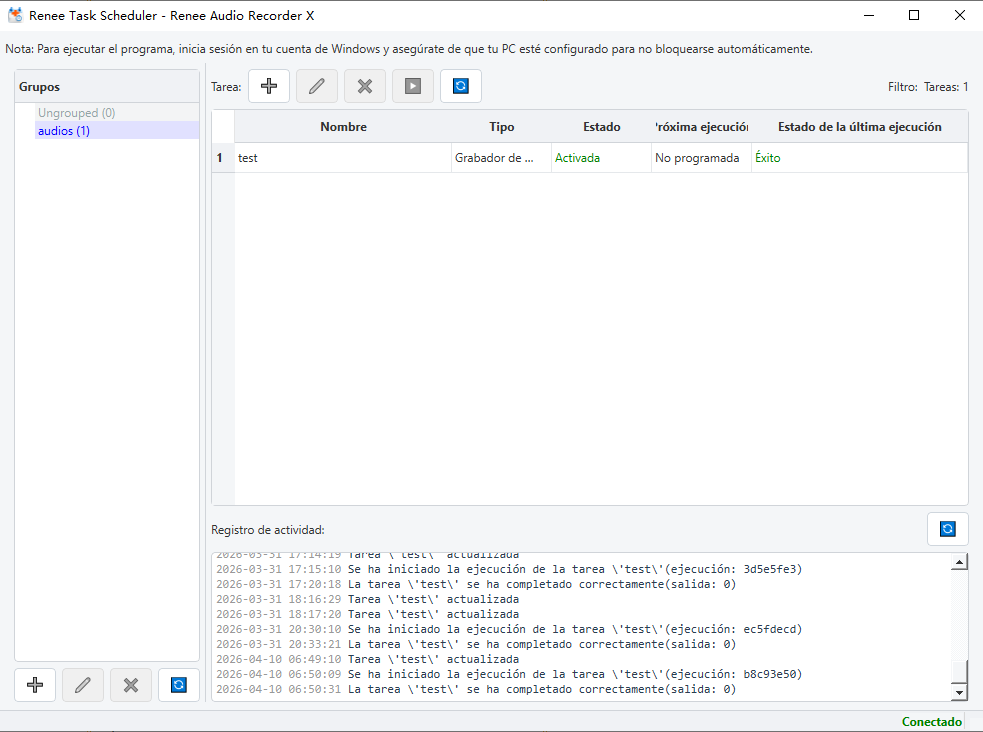Sort by the Nombre column header
Image resolution: width=983 pixels, height=732 pixels.
tap(343, 127)
